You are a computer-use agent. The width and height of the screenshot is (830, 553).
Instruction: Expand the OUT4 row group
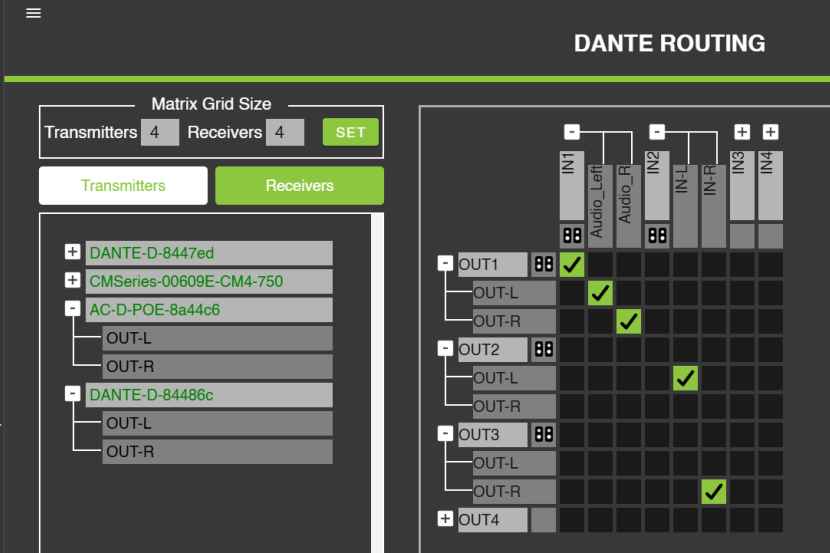[x=445, y=519]
